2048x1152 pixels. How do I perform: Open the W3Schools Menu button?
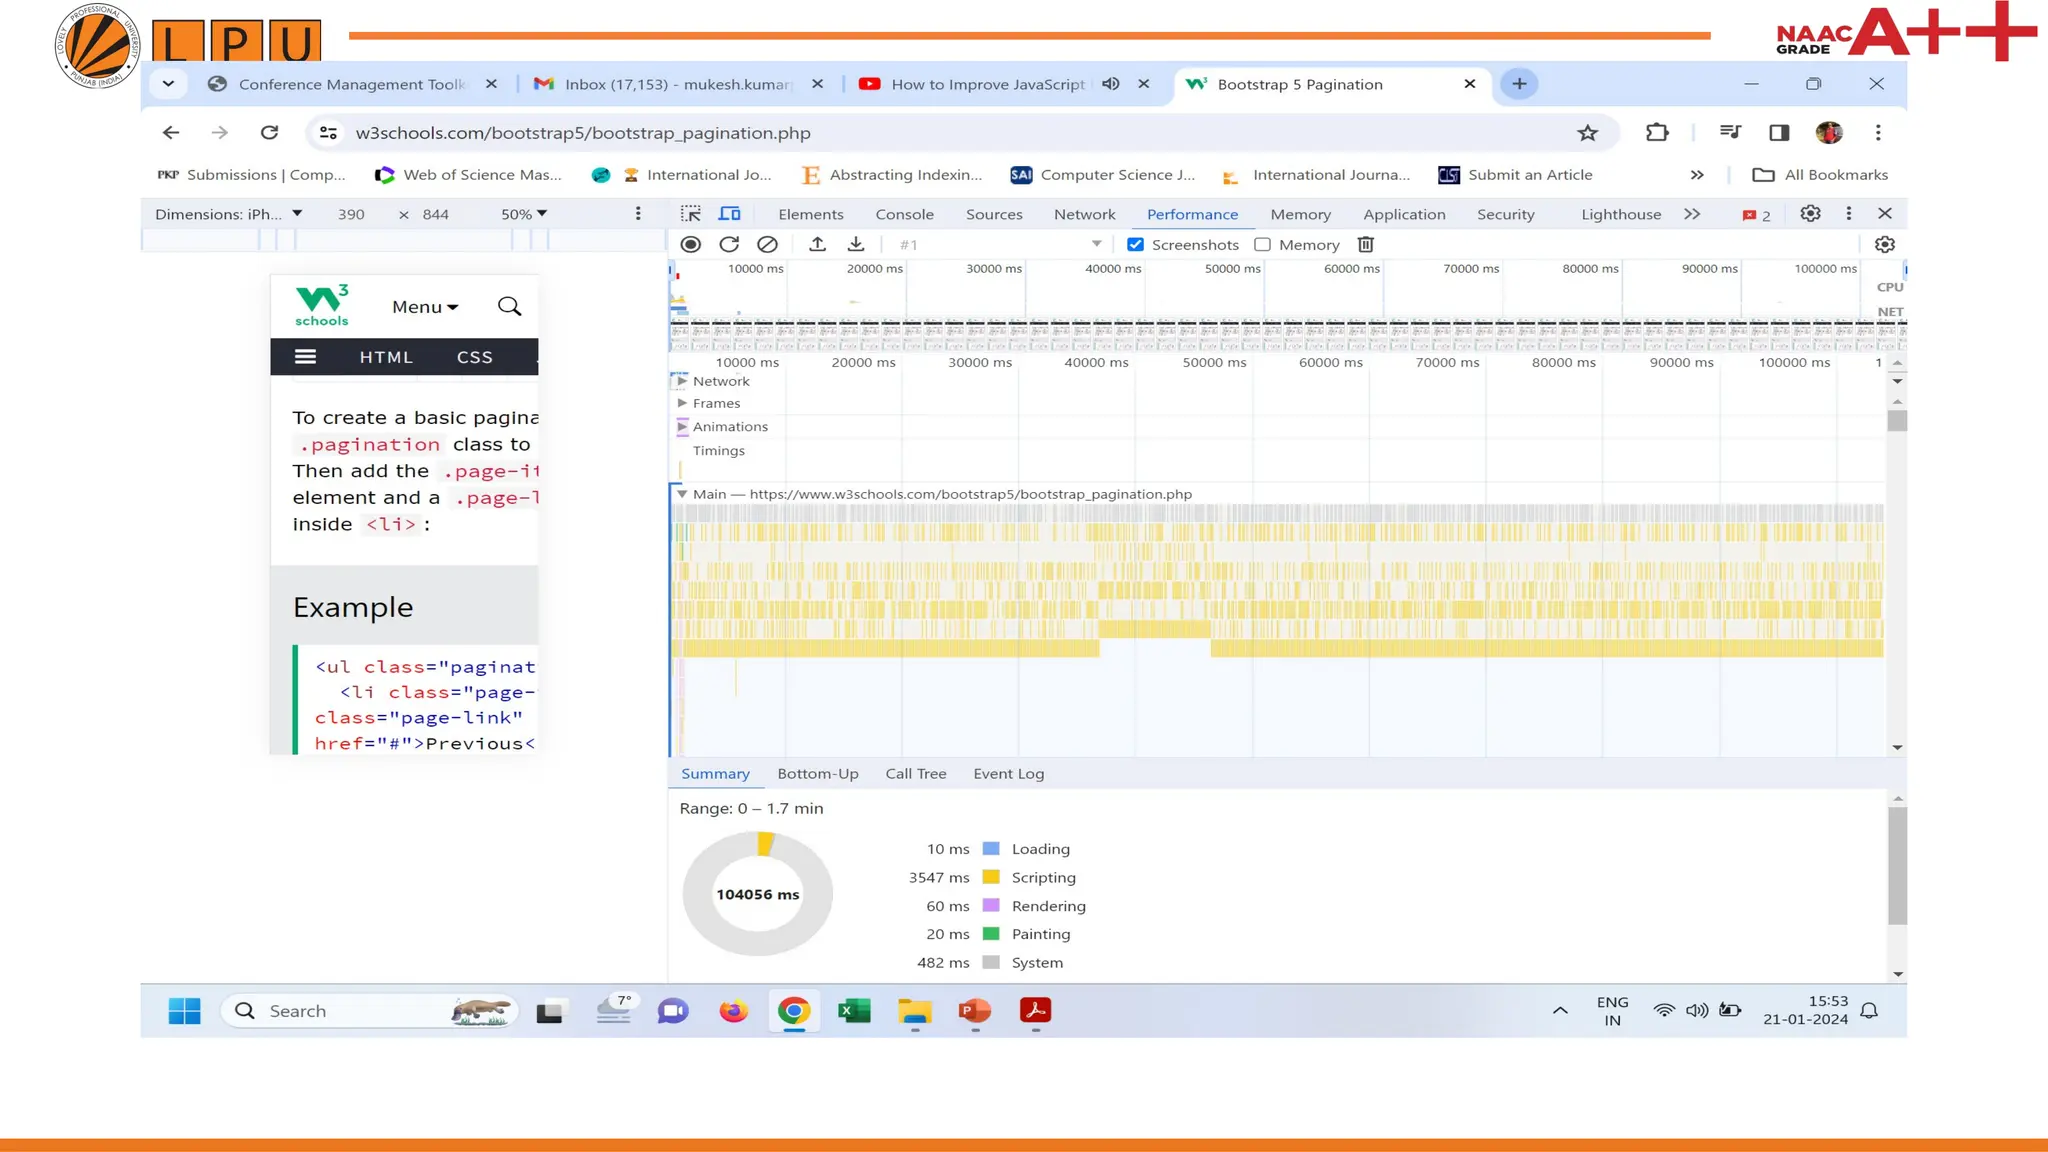424,307
